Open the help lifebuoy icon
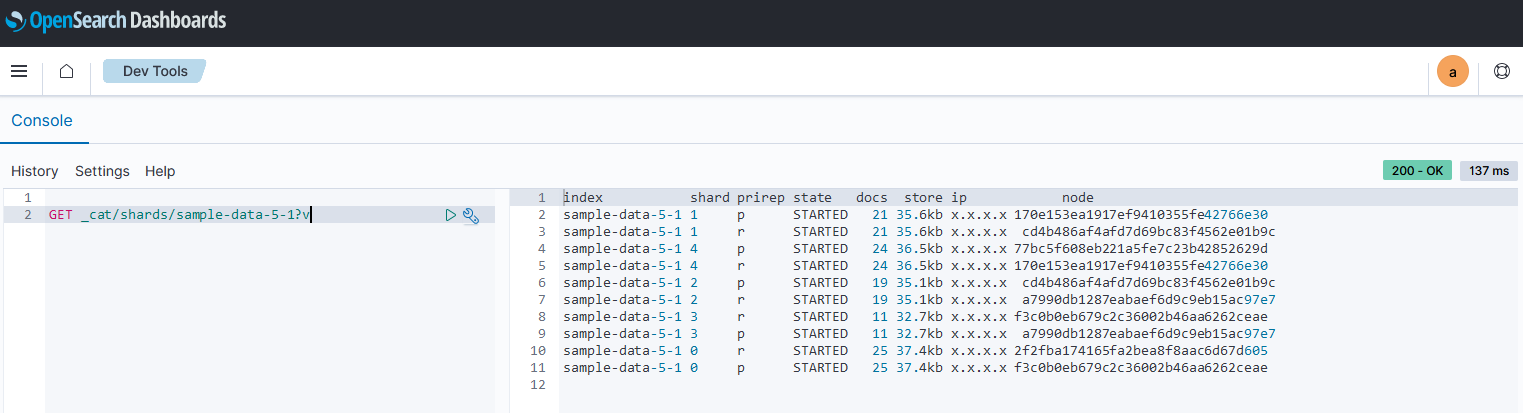This screenshot has height=413, width=1524. coord(1501,72)
